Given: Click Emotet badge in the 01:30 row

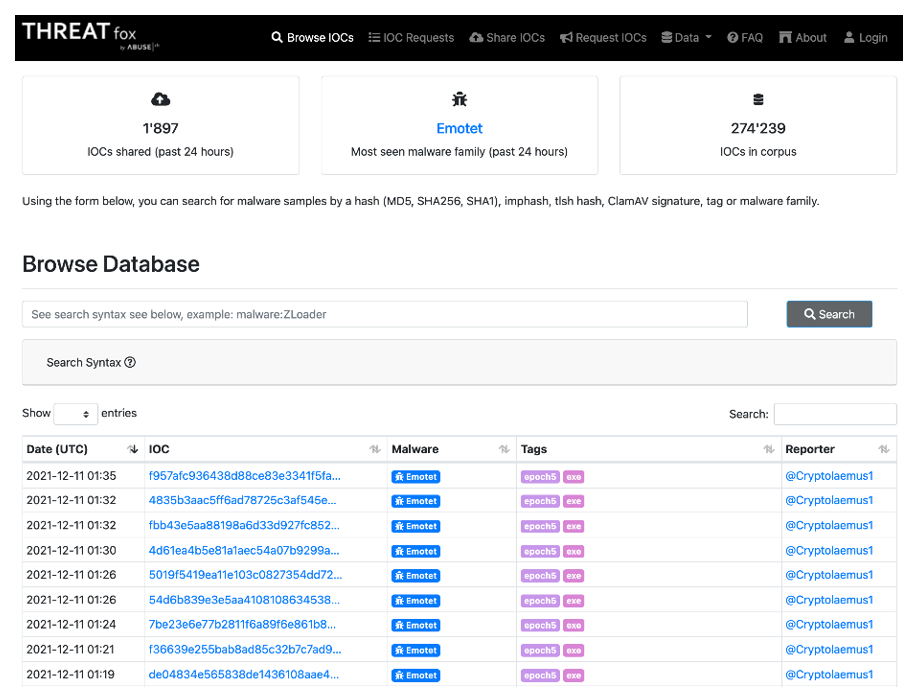Looking at the screenshot, I should (416, 551).
